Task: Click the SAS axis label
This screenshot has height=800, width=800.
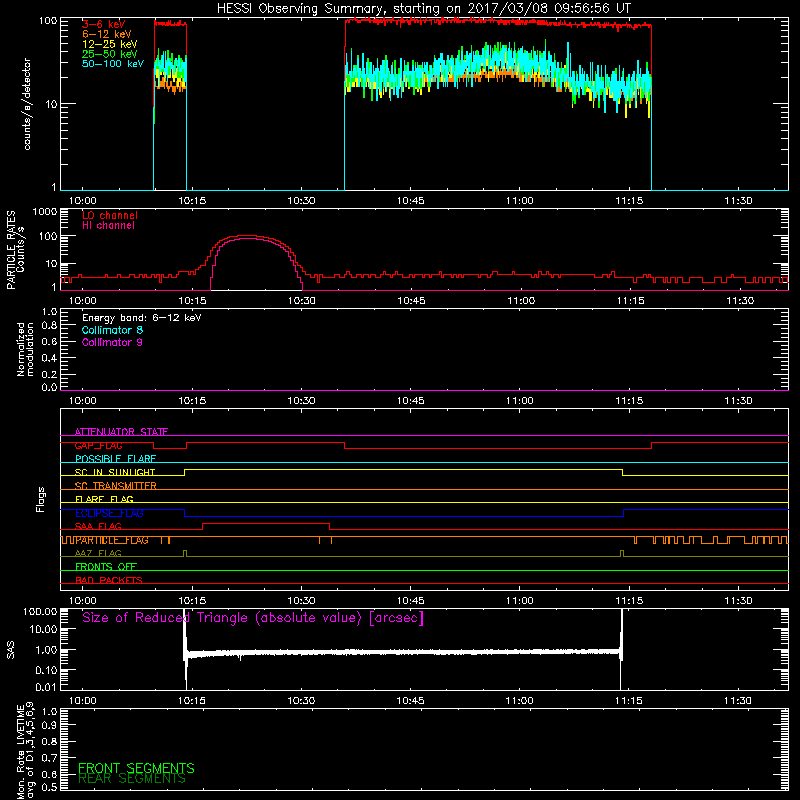Action: 11,650
